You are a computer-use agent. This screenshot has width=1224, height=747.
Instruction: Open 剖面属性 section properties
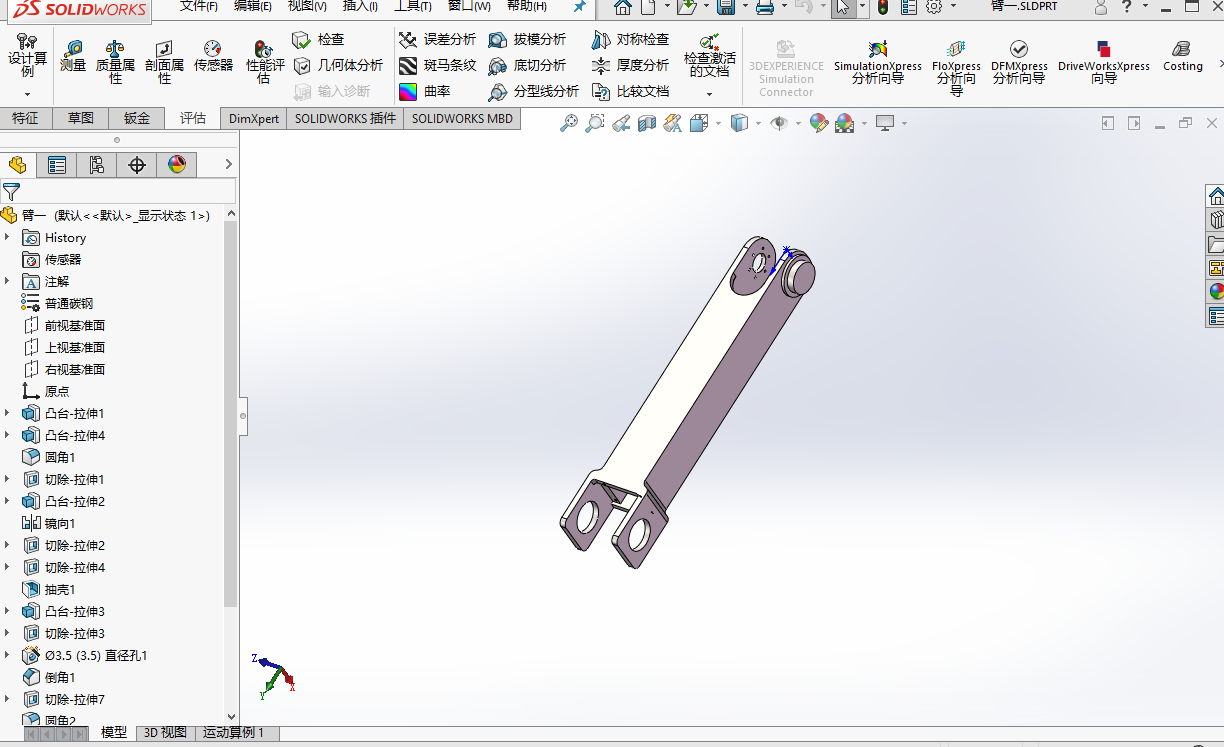point(164,61)
